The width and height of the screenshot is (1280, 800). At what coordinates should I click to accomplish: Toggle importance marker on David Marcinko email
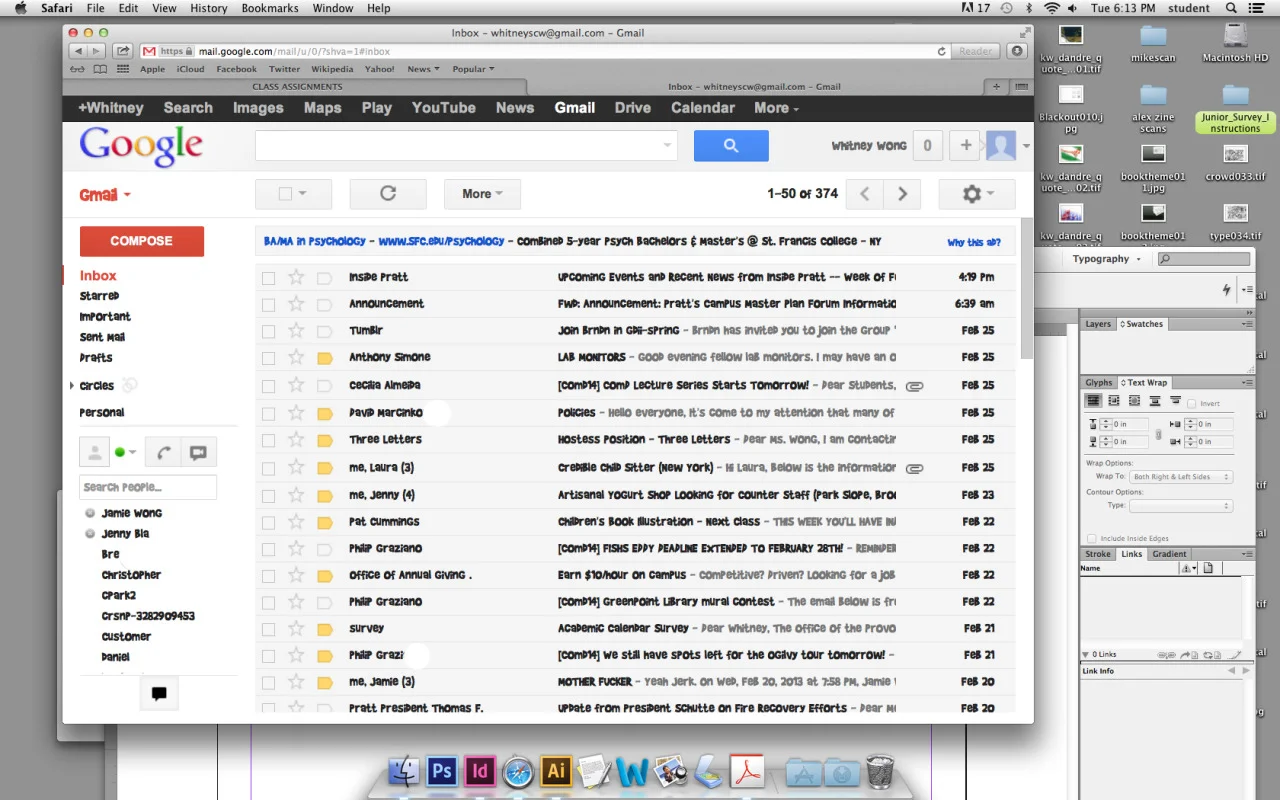pyautogui.click(x=324, y=413)
